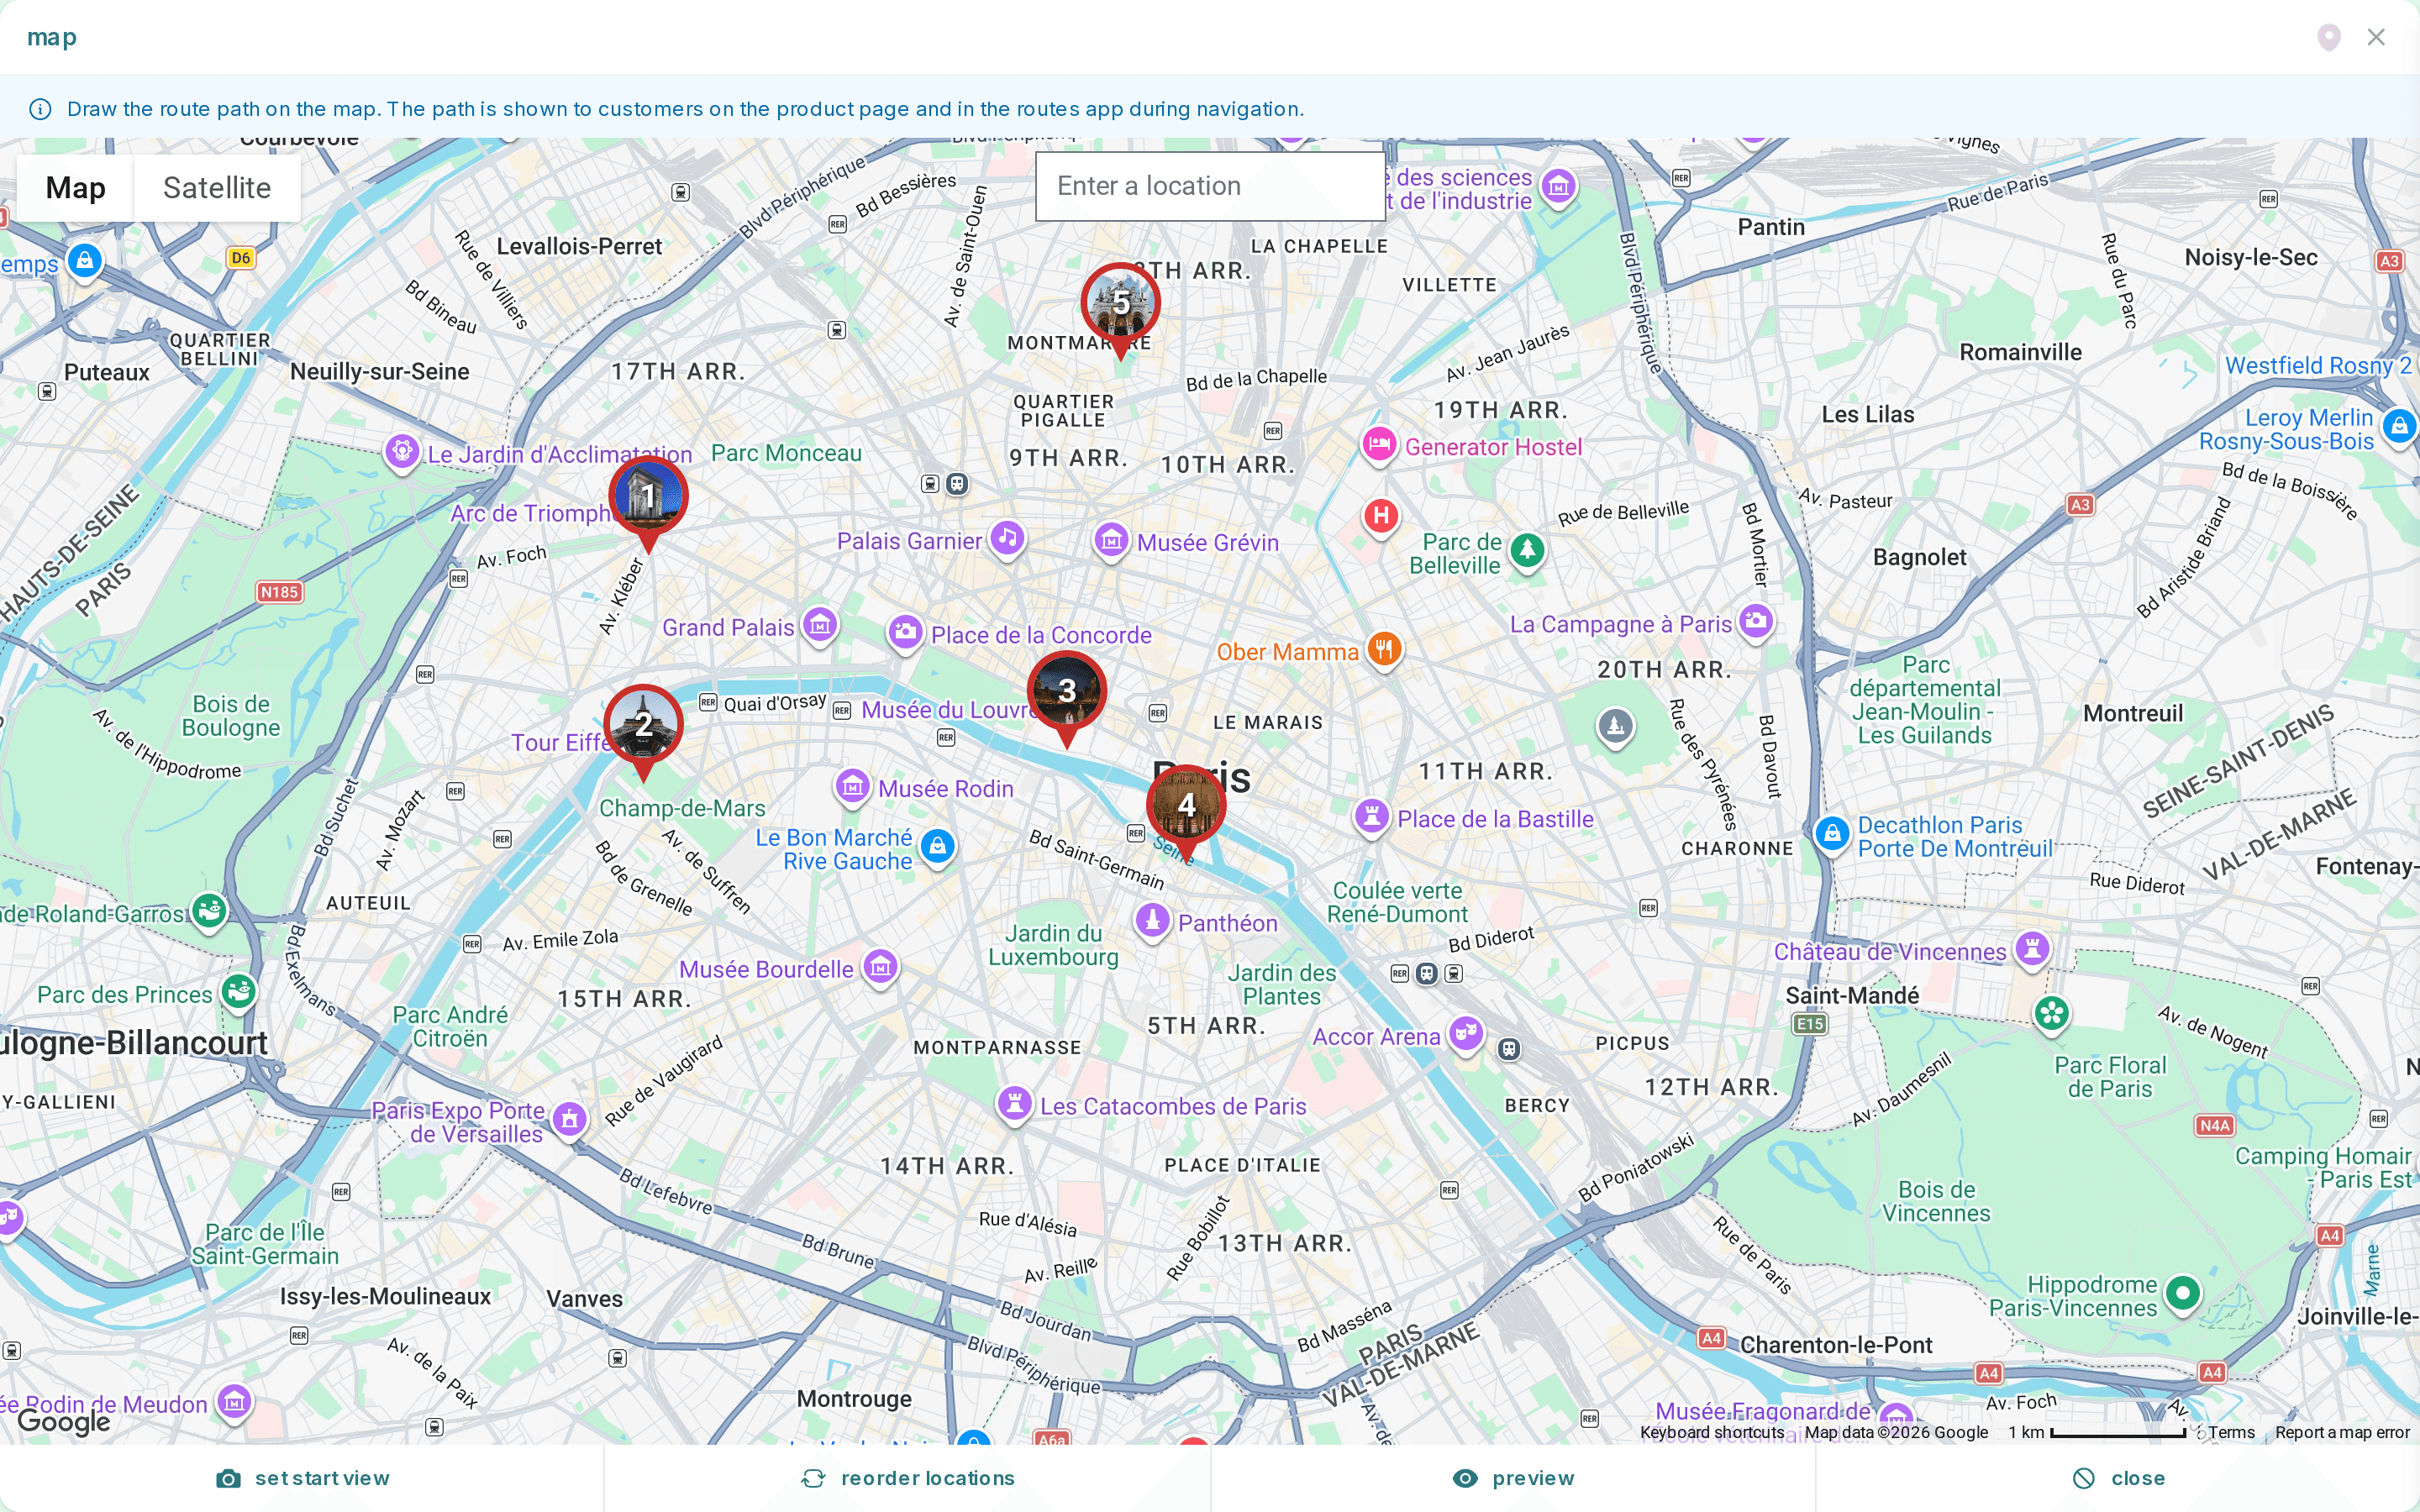Click the Palais Garnier music icon

tap(1008, 539)
